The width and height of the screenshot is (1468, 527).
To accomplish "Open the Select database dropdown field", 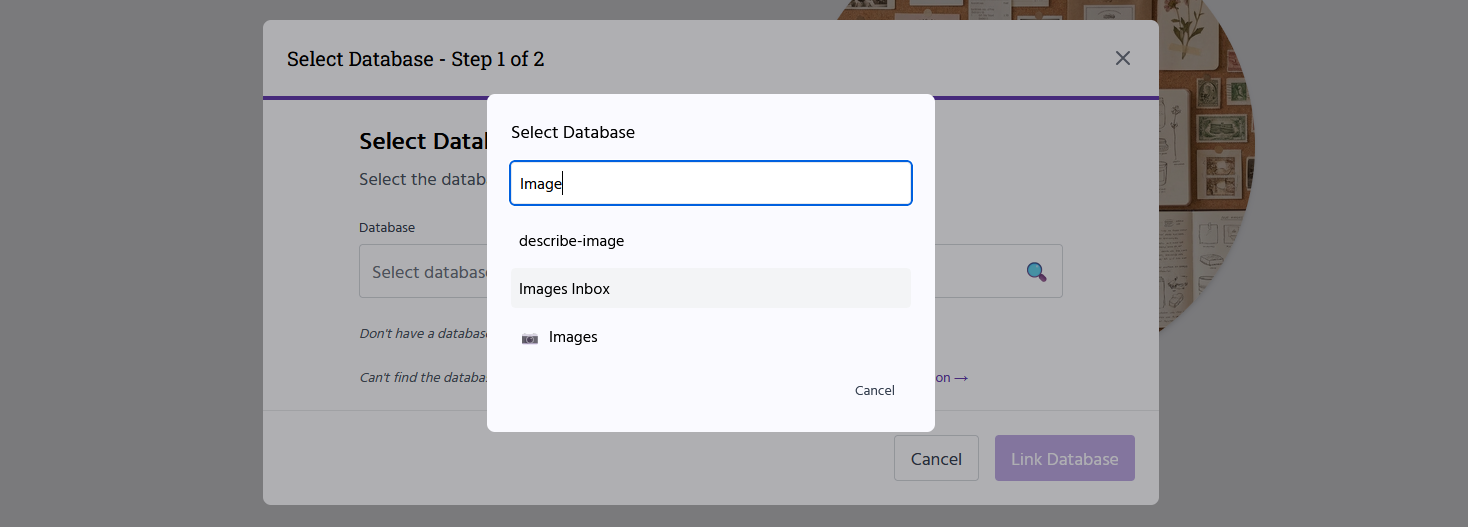I will [x=425, y=272].
